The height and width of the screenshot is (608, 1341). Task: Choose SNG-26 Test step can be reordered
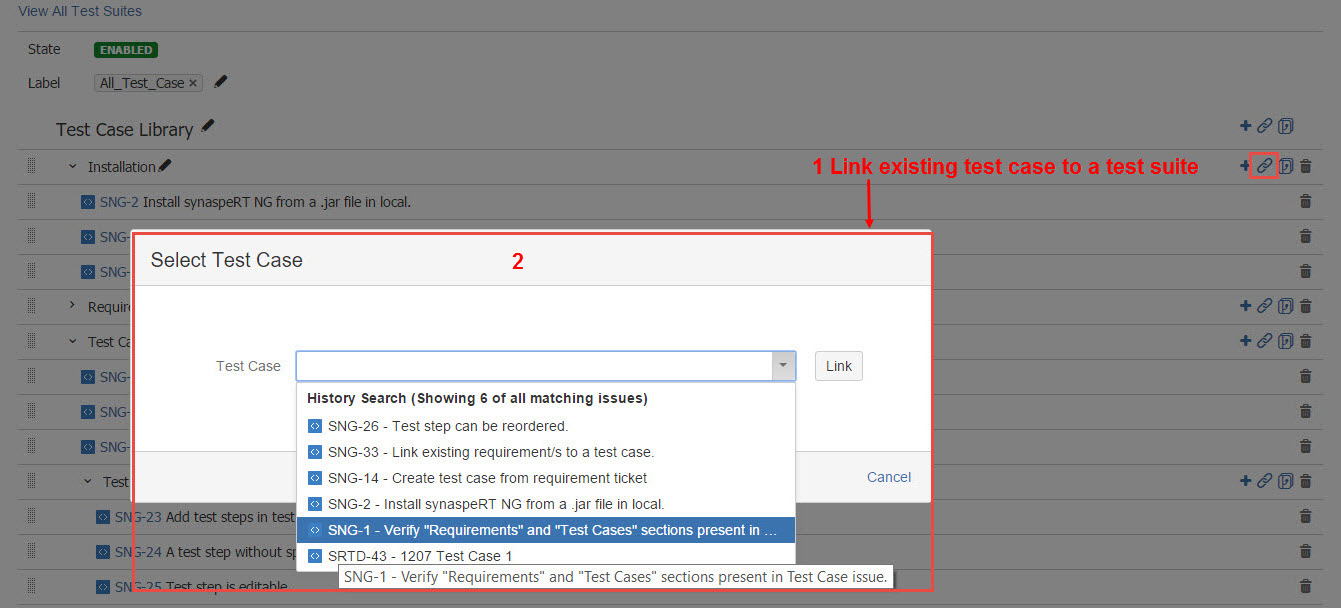[x=546, y=426]
